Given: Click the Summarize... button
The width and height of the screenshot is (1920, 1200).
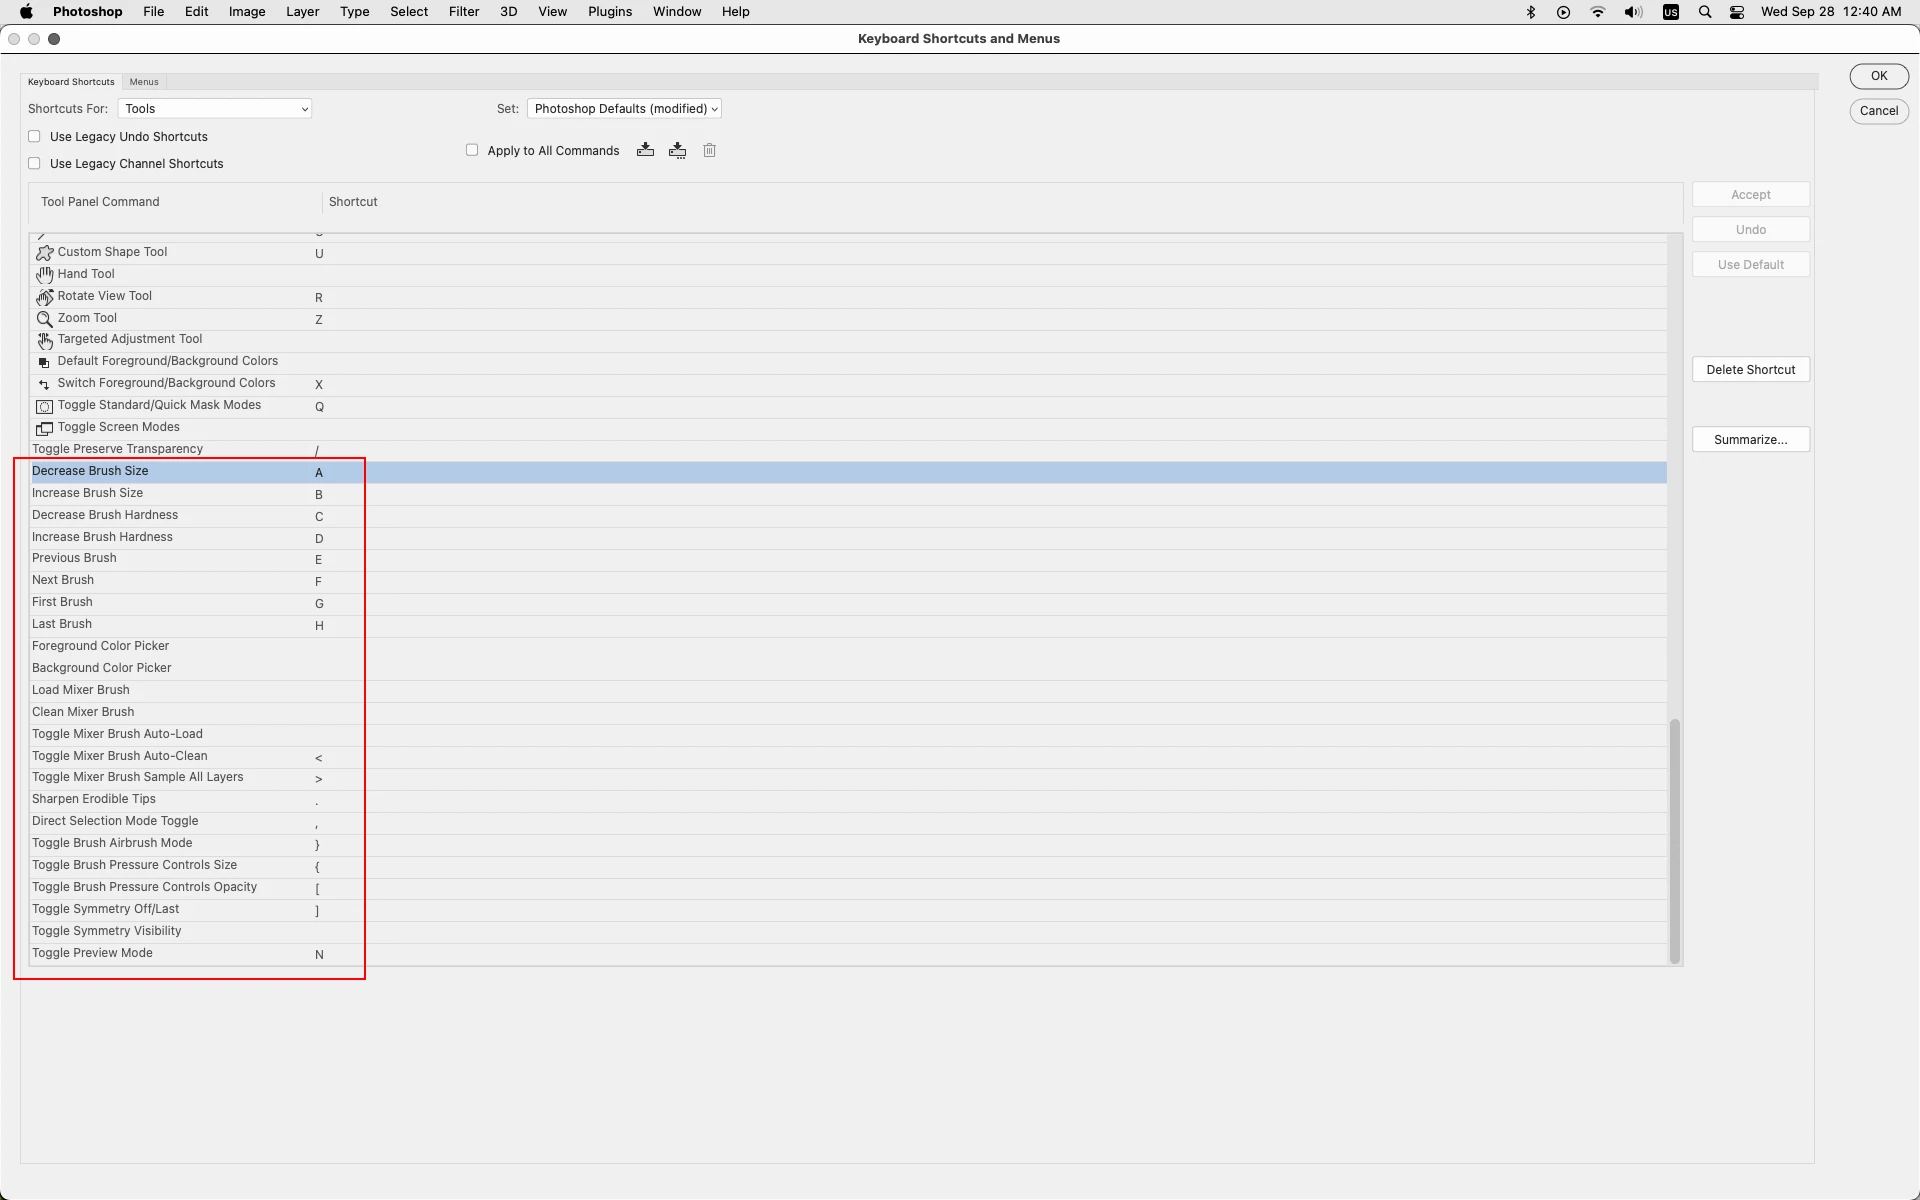Looking at the screenshot, I should [x=1750, y=440].
